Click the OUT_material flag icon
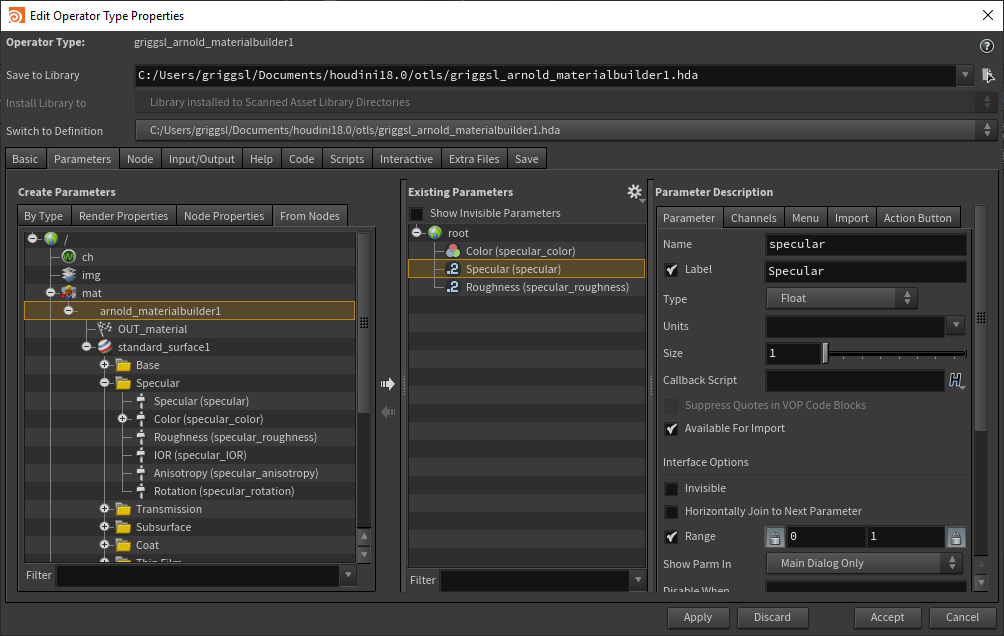Viewport: 1004px width, 636px height. [104, 329]
